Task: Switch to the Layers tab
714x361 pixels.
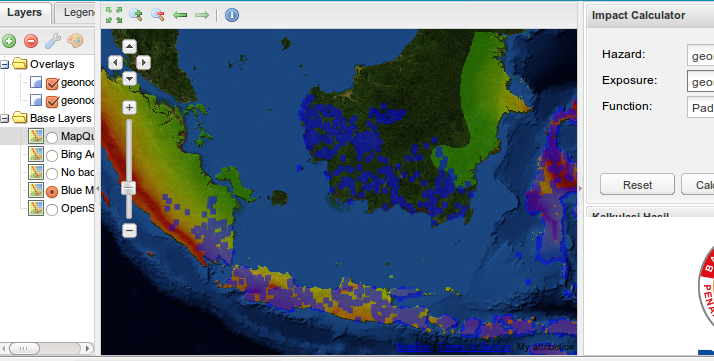Action: [25, 13]
